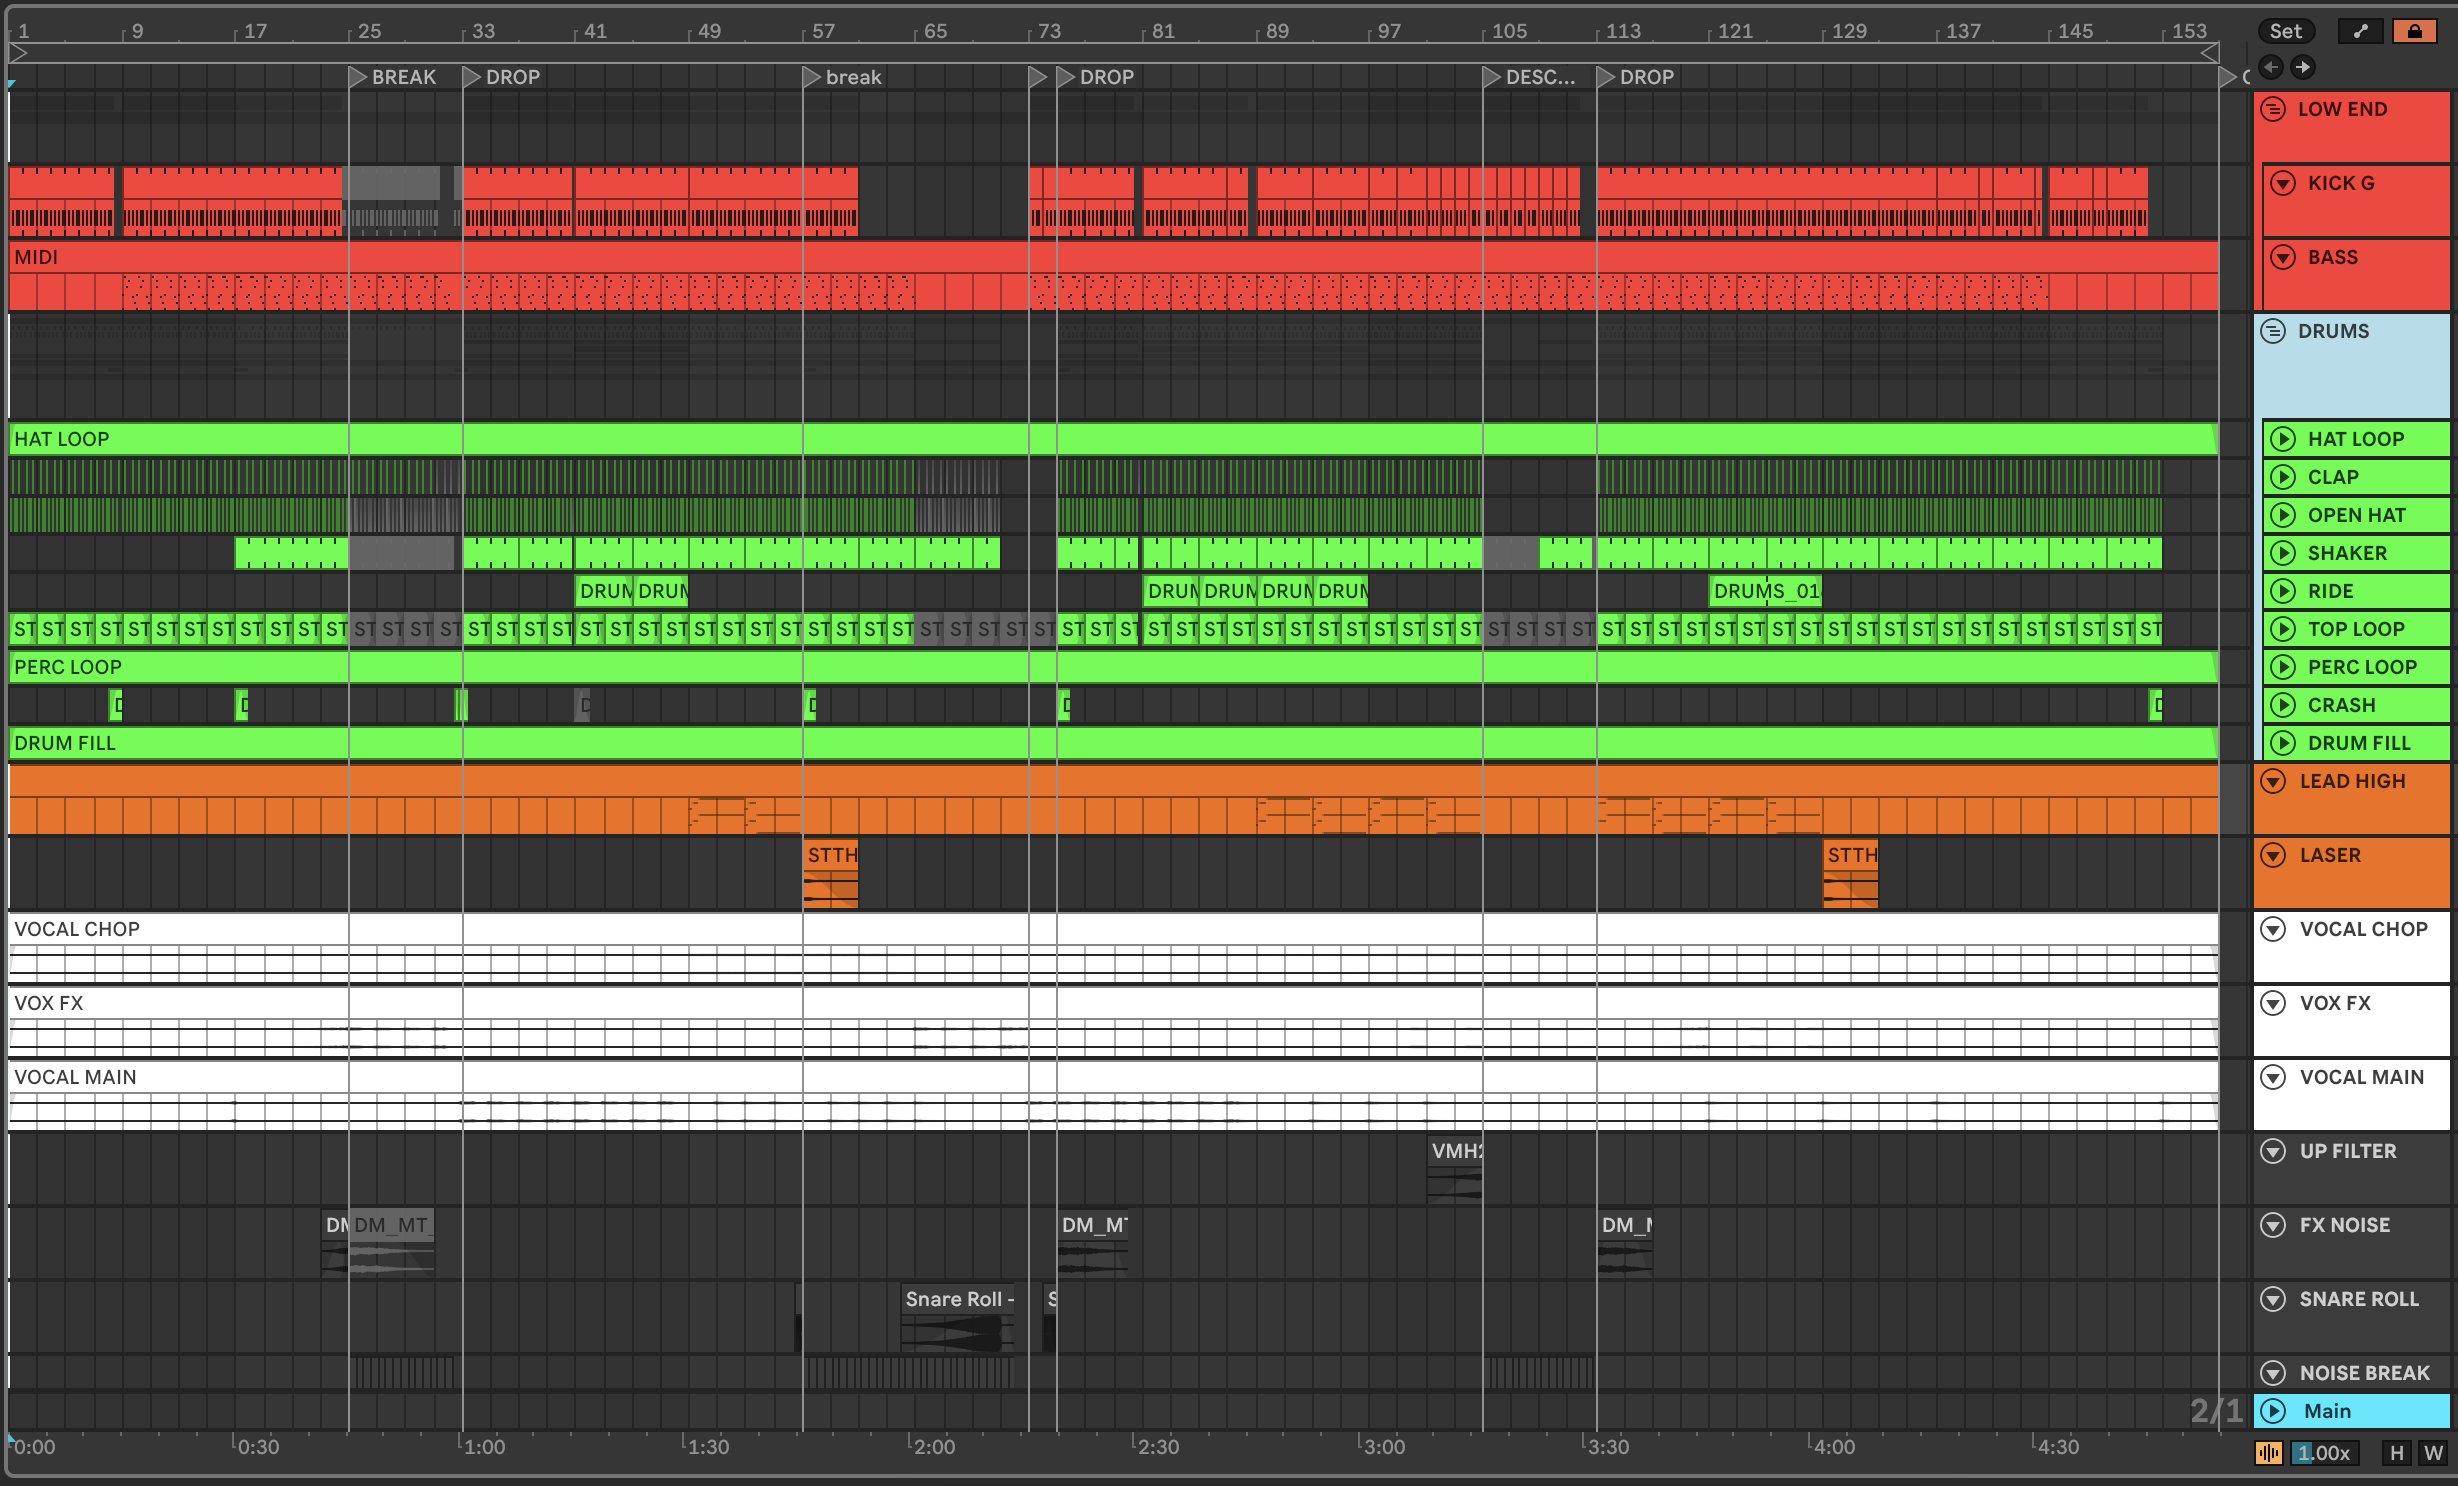Unfold the CLAP track arrow
This screenshot has height=1486, width=2458.
(x=2283, y=477)
